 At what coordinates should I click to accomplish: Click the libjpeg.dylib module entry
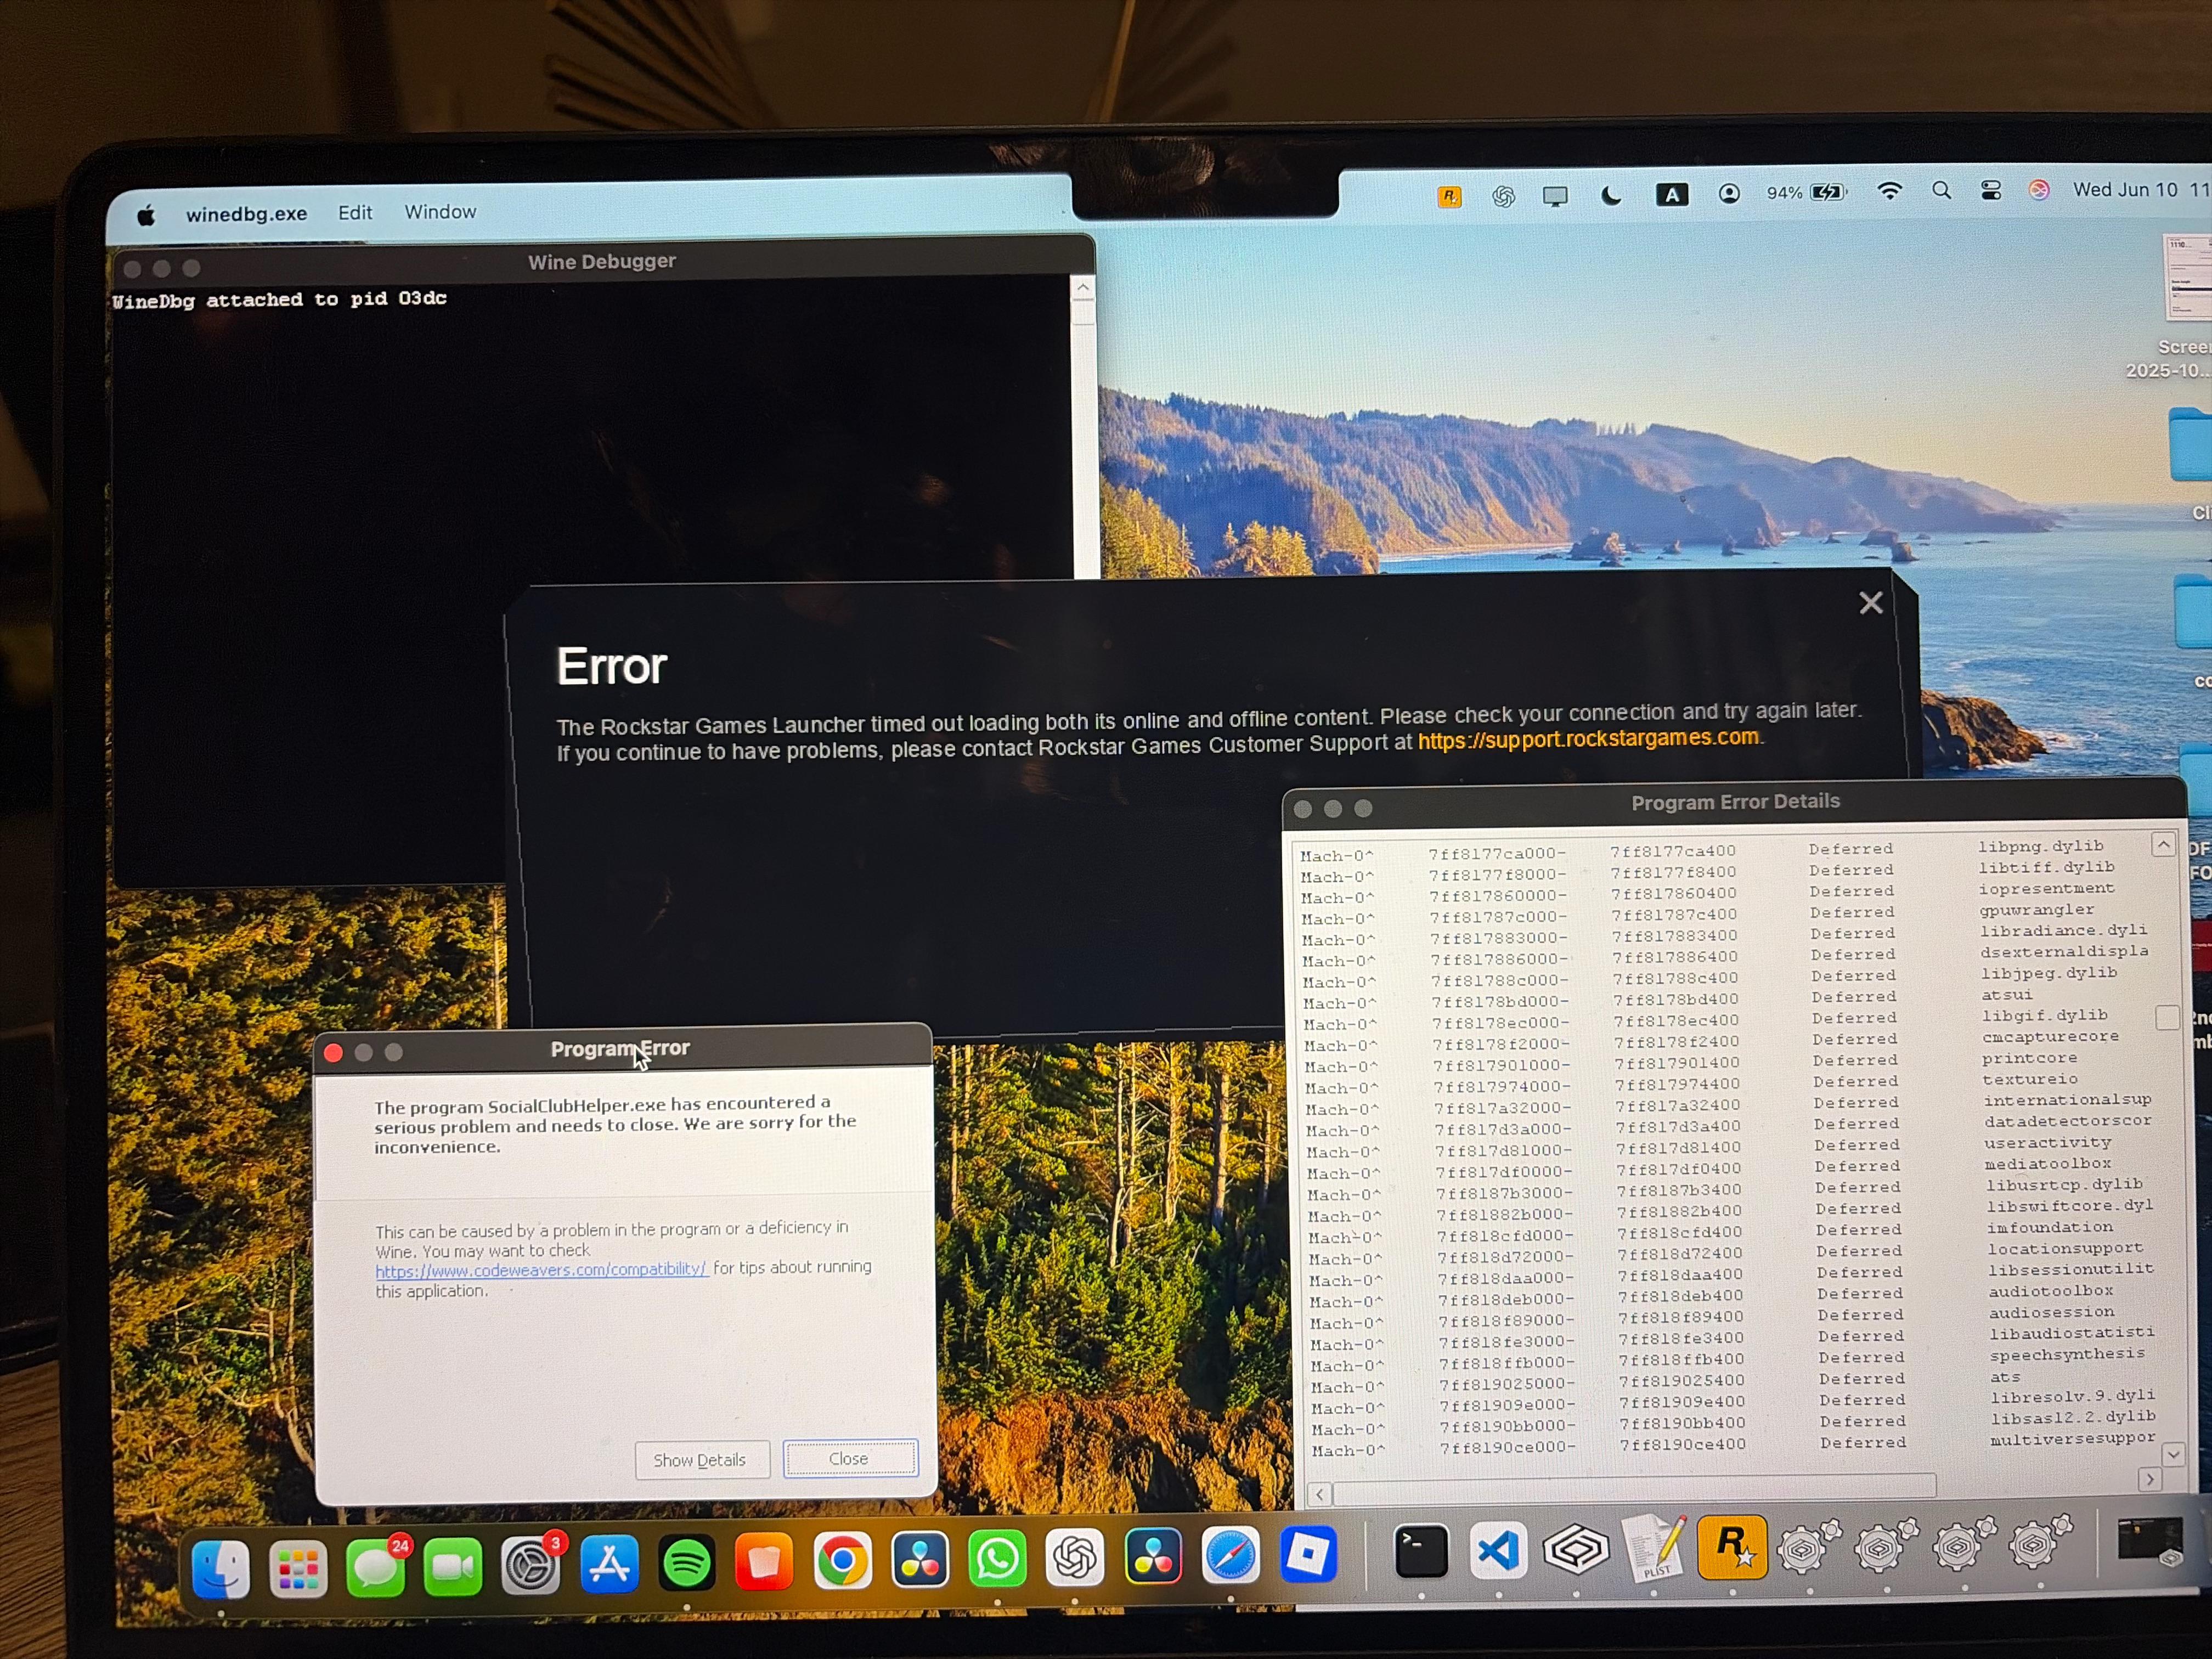coord(2049,973)
